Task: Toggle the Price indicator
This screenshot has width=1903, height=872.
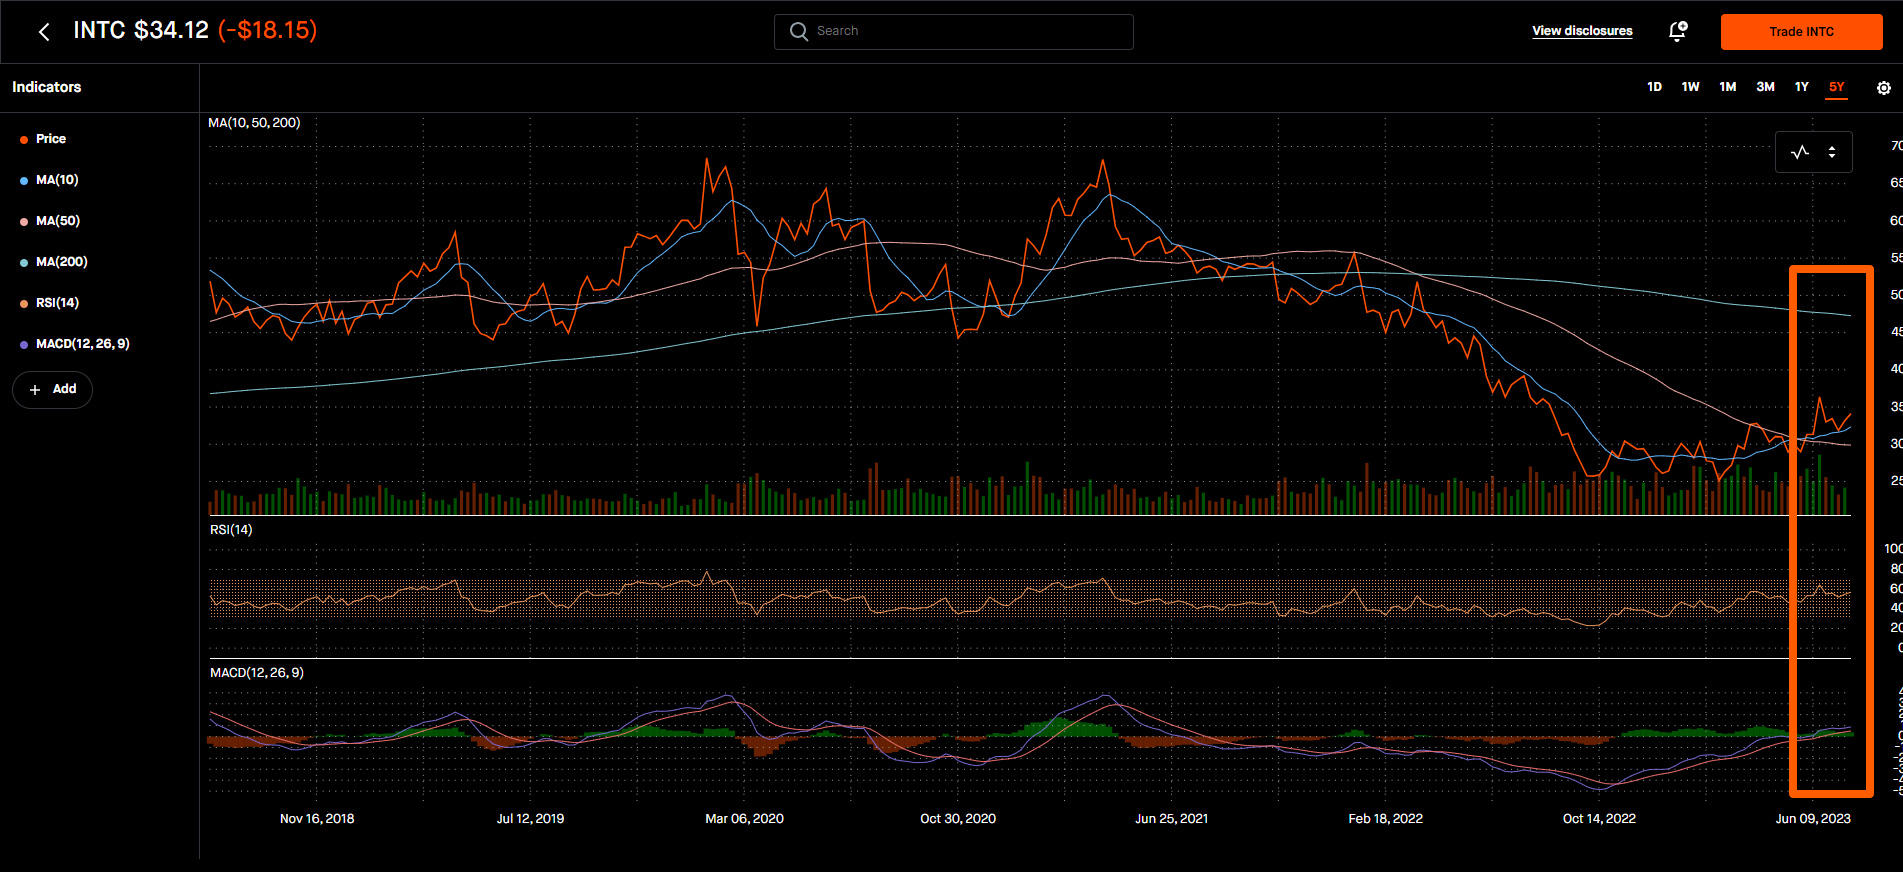Action: [x=43, y=139]
